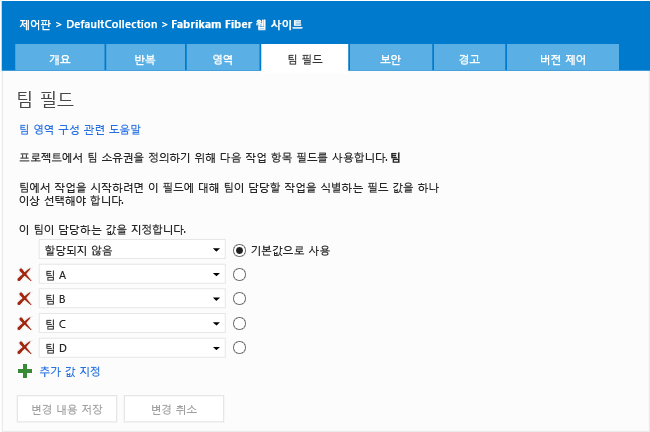Open 팀 영역 구성 관련 도움말 link
The height and width of the screenshot is (432, 650).
[x=80, y=129]
